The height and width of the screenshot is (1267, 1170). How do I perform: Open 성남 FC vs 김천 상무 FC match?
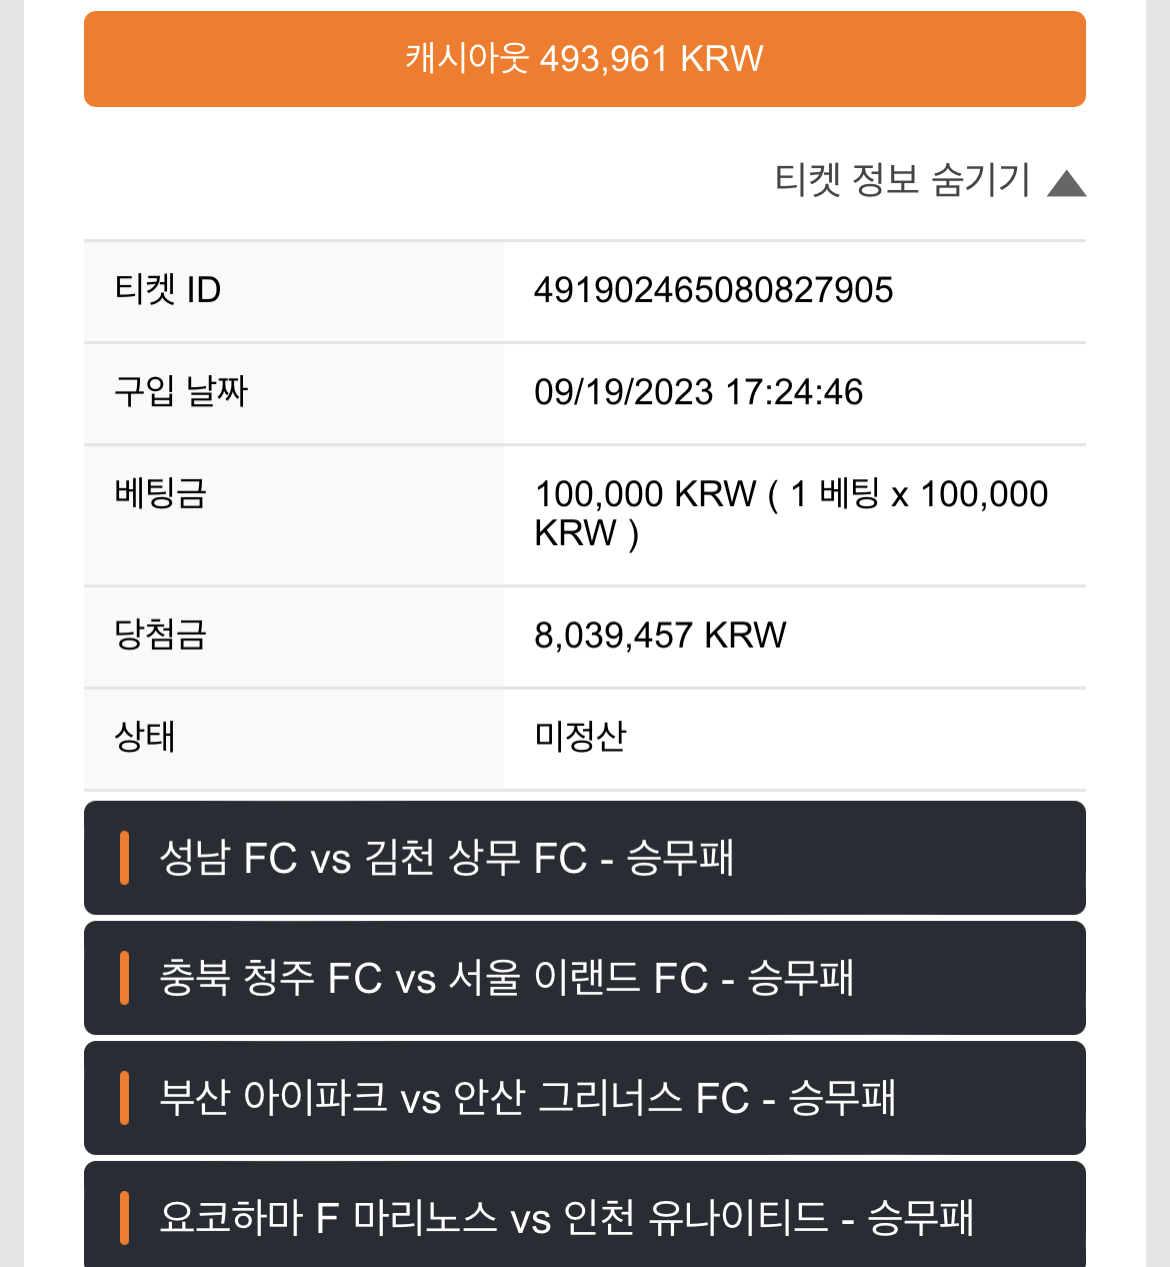pos(585,858)
